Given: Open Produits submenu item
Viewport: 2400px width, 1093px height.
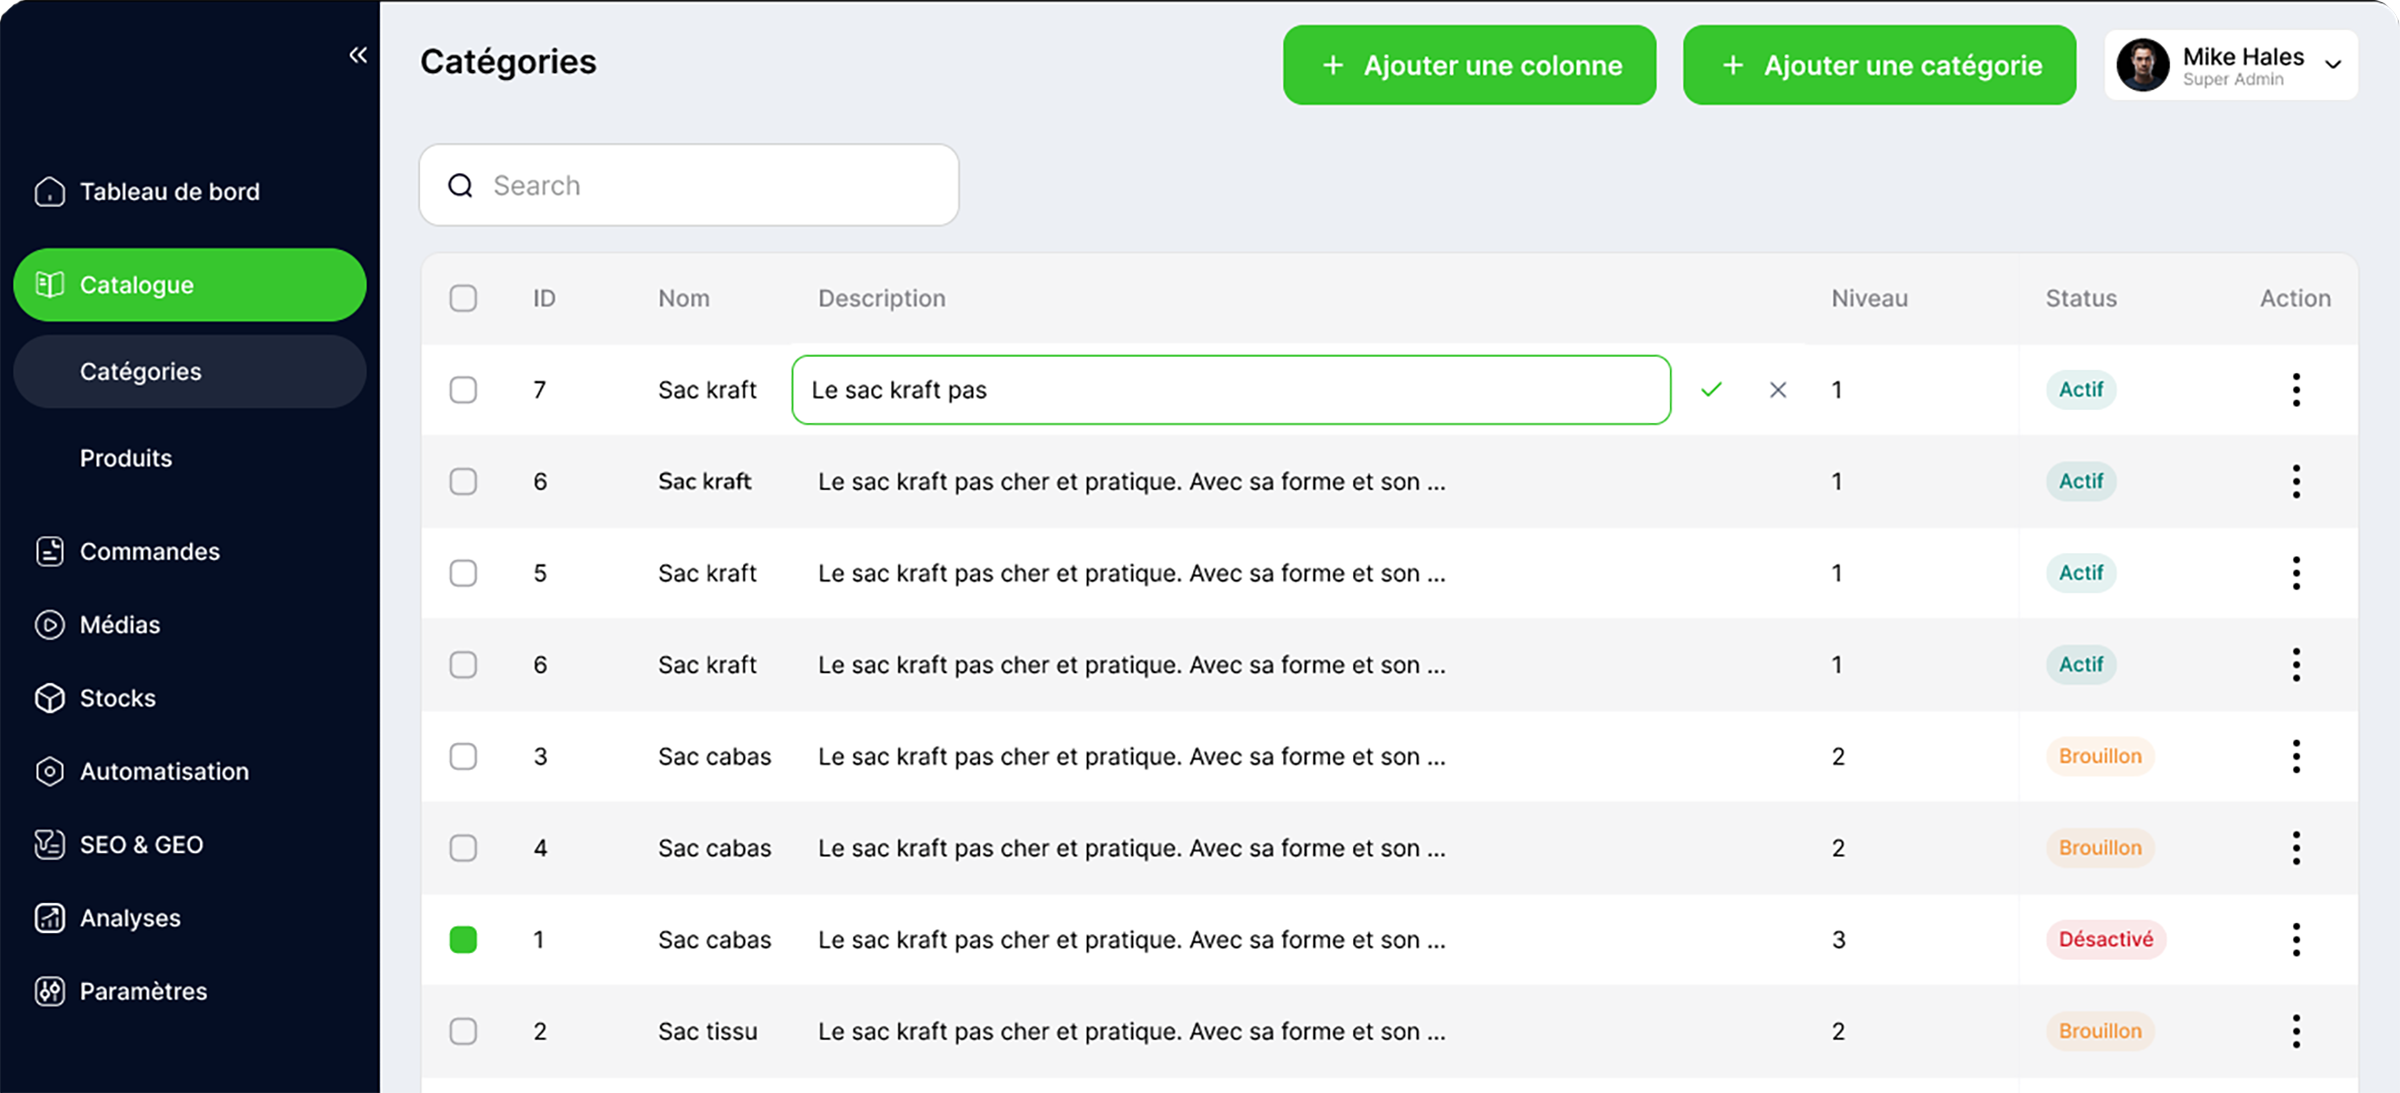Looking at the screenshot, I should (126, 458).
